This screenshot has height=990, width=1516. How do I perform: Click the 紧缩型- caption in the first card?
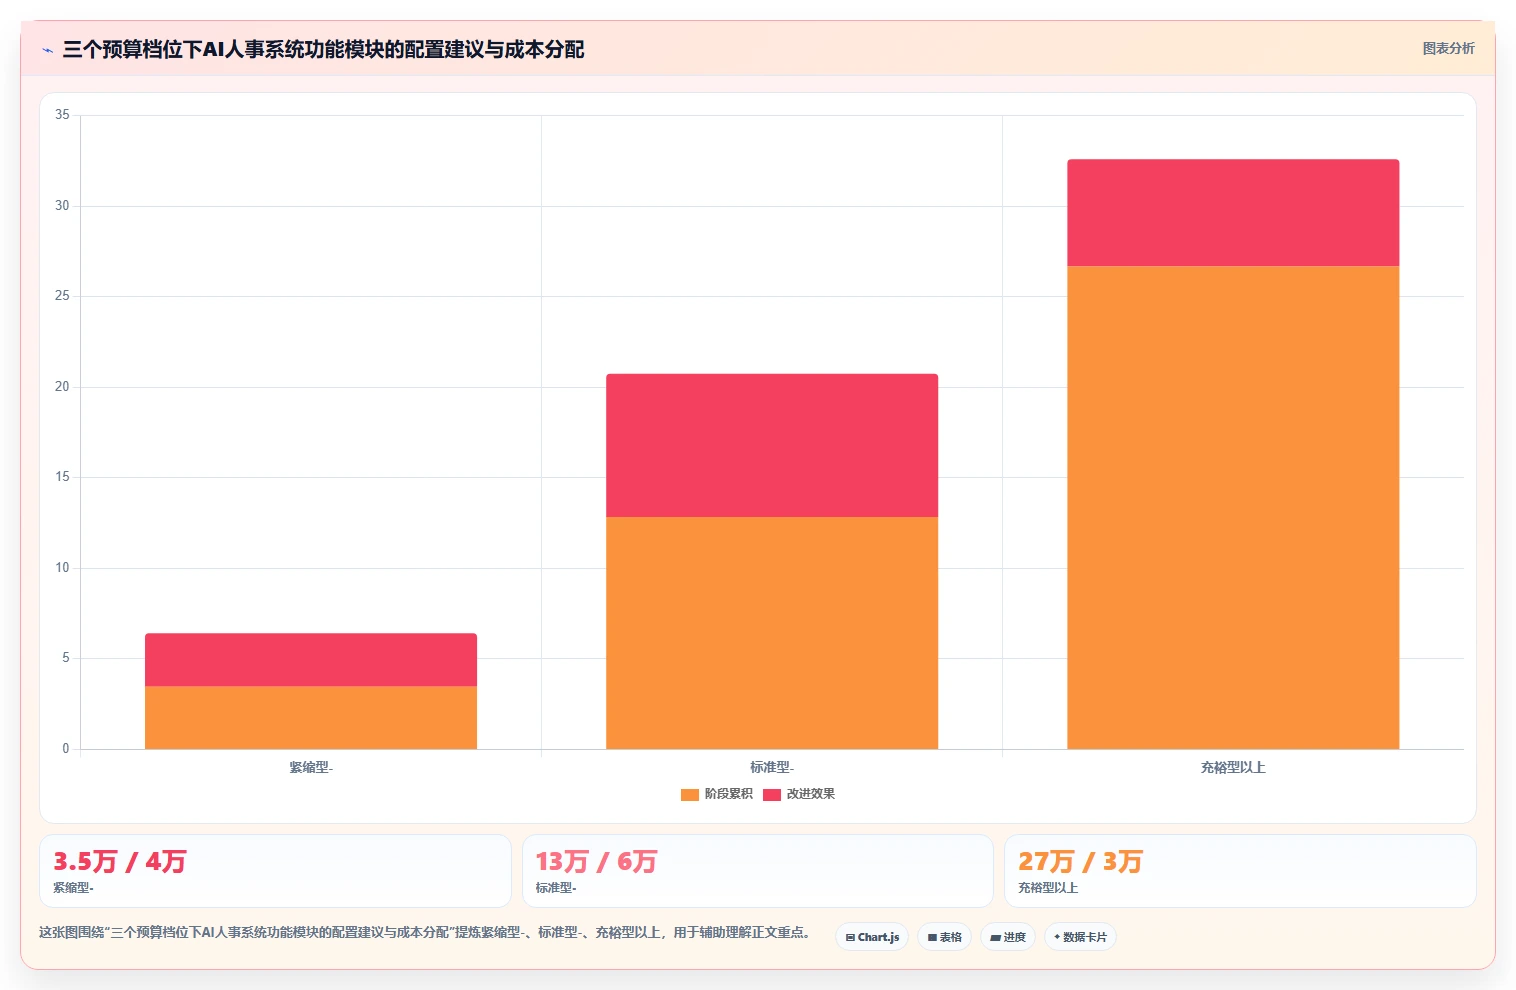click(73, 888)
